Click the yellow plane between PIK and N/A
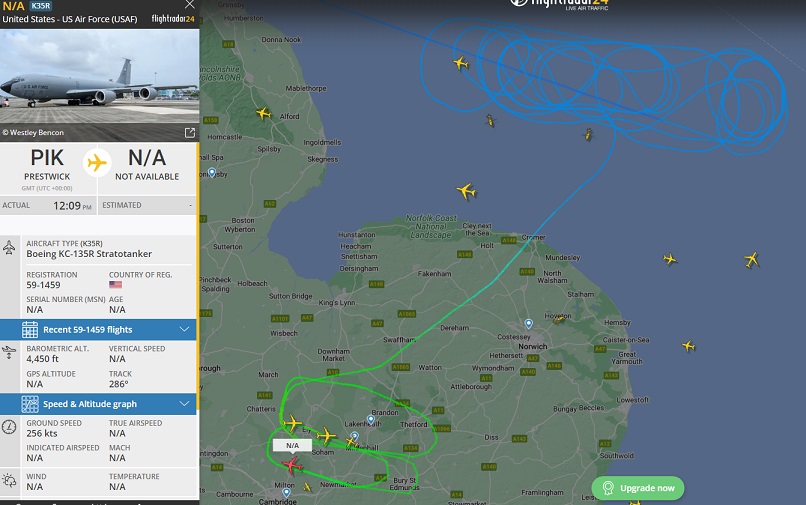The height and width of the screenshot is (505, 806). point(97,163)
